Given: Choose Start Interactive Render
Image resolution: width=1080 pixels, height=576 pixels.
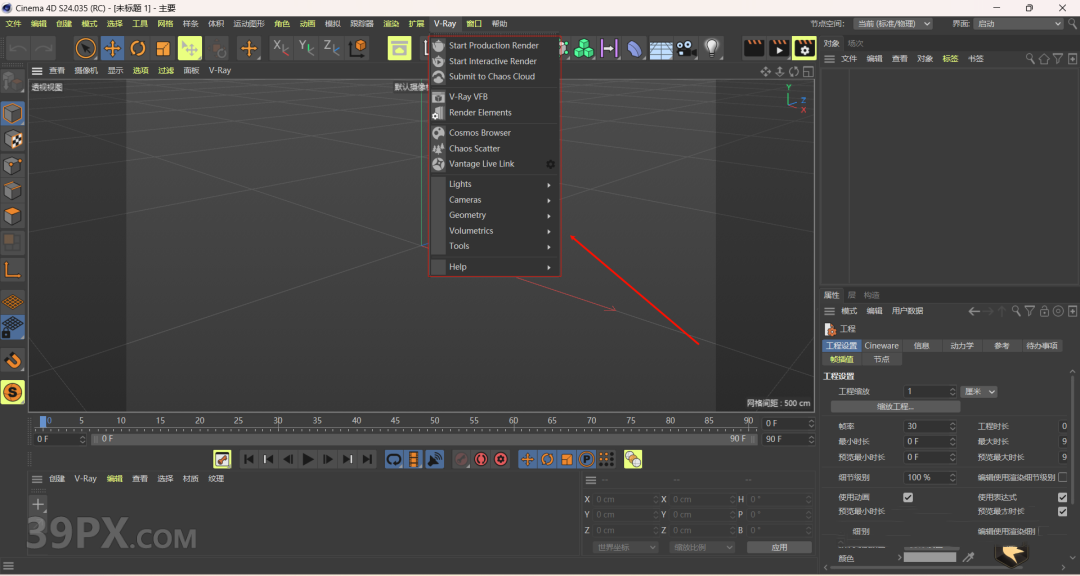Looking at the screenshot, I should tap(494, 61).
